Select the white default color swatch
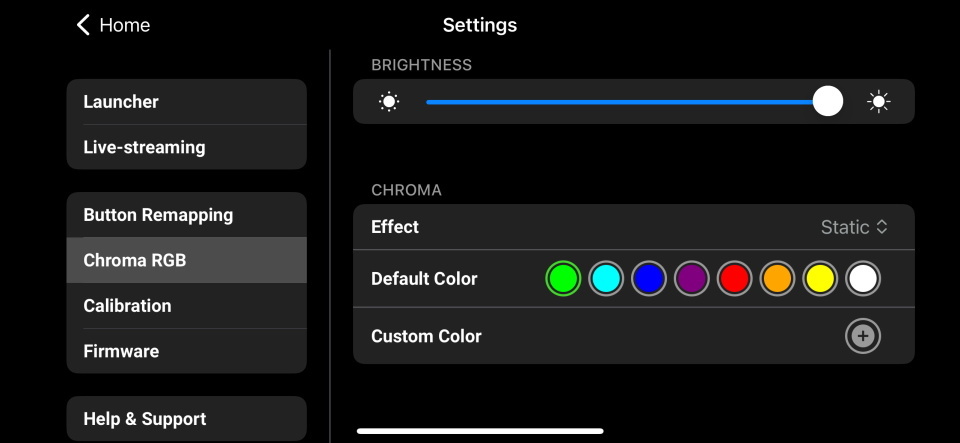 click(x=862, y=279)
